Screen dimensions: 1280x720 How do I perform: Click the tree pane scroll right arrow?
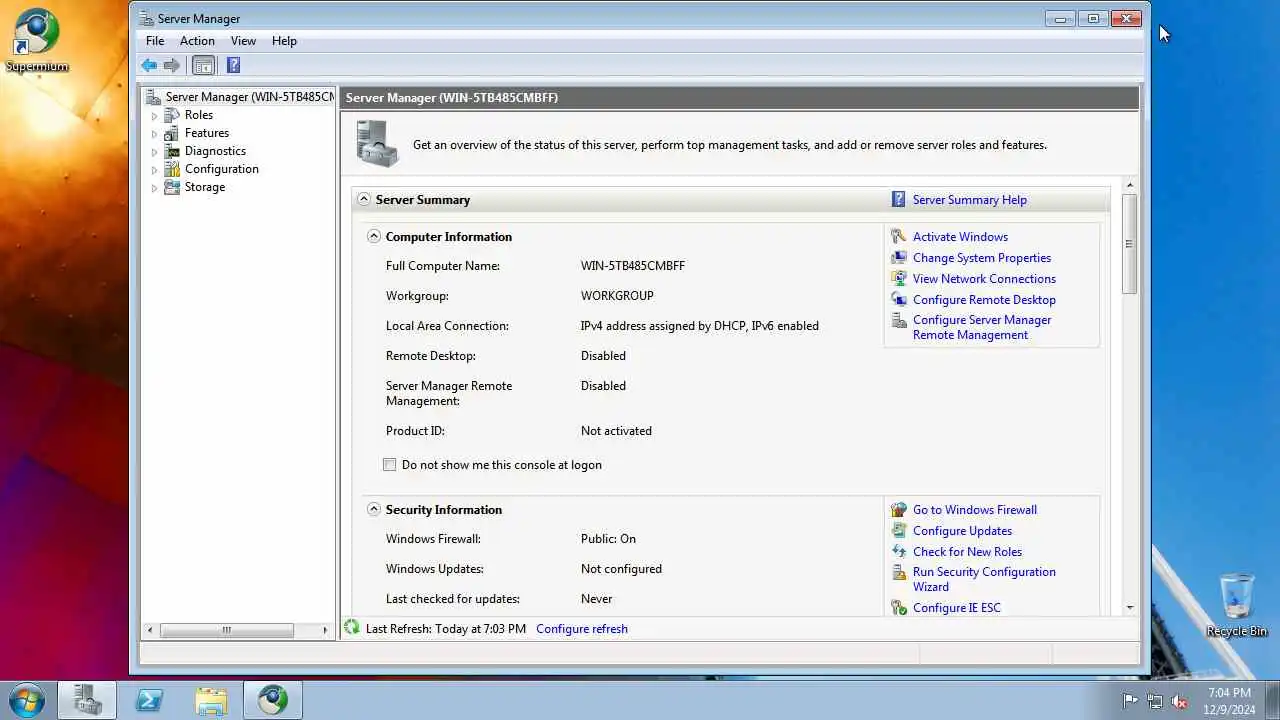point(324,630)
